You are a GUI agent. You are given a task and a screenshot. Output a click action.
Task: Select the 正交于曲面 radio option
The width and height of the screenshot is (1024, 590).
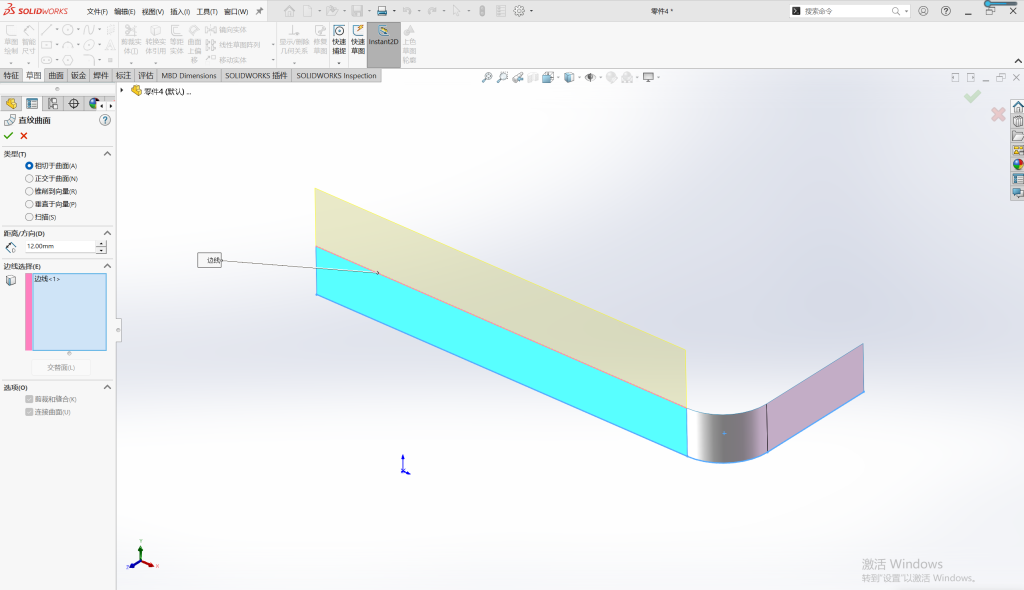pyautogui.click(x=29, y=178)
